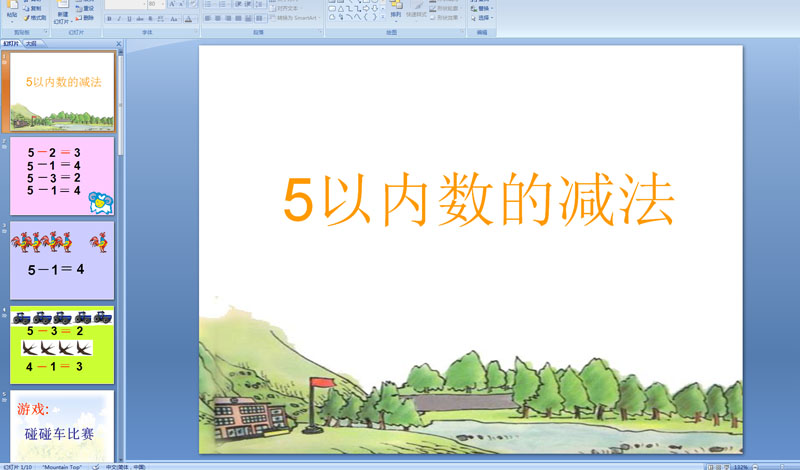Select slide 3 thumbnail with roosters

click(62, 260)
